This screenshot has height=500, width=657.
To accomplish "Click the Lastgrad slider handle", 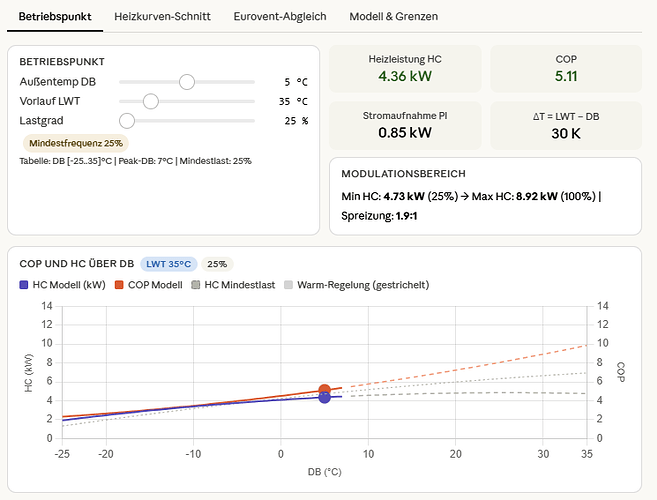I will click(127, 121).
